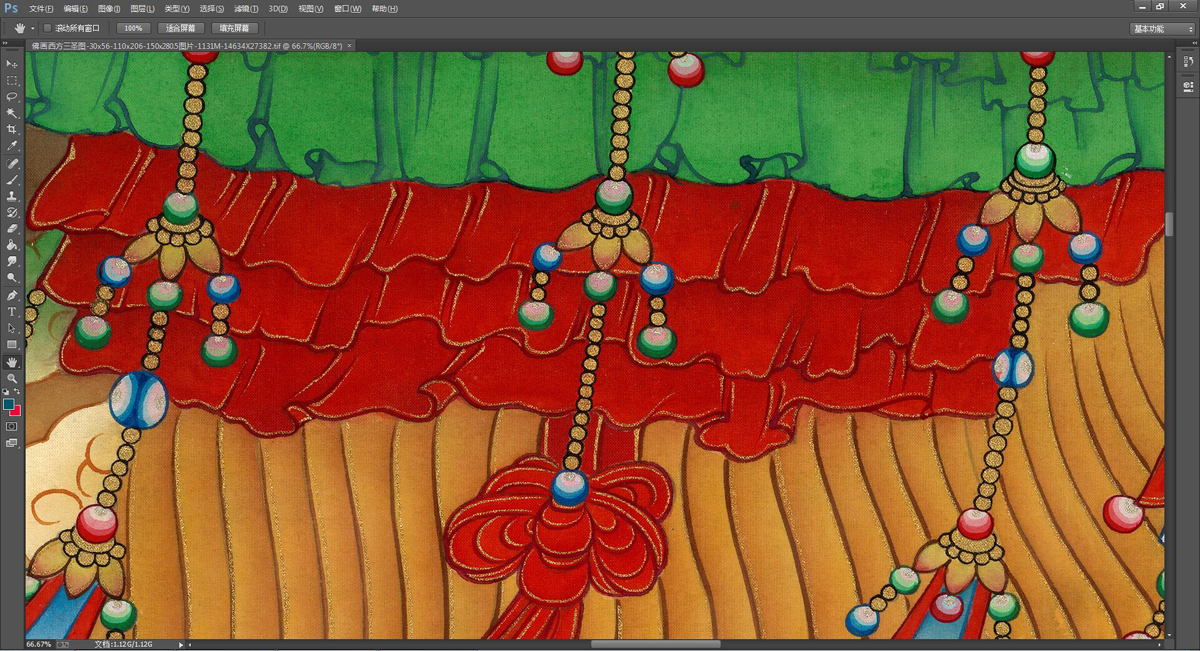
Task: Open the 帮助(H) menu
Action: click(x=383, y=8)
